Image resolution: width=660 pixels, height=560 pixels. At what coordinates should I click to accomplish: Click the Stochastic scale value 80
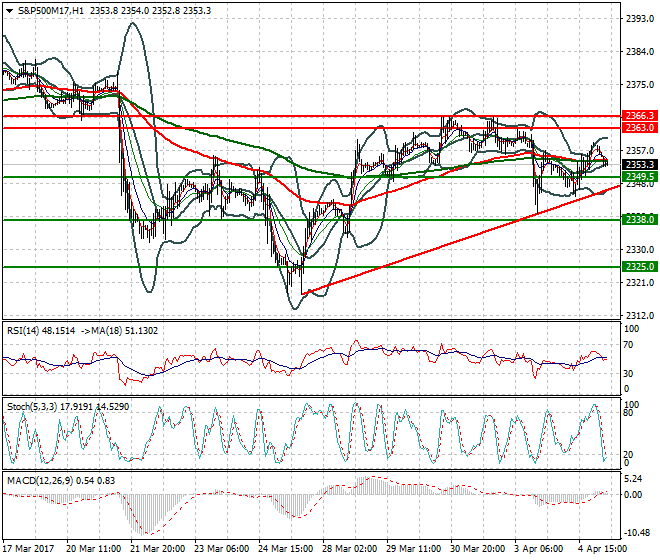point(628,413)
